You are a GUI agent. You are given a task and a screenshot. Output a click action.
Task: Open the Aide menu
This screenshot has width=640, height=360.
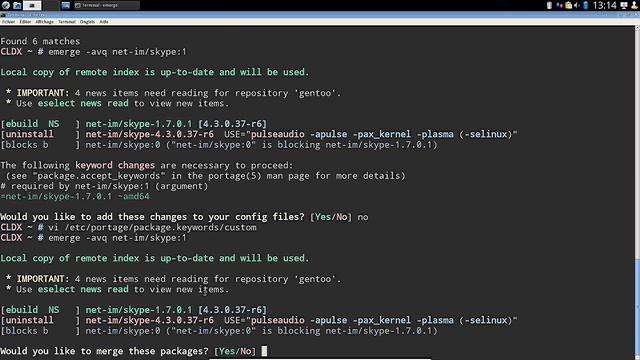(104, 22)
